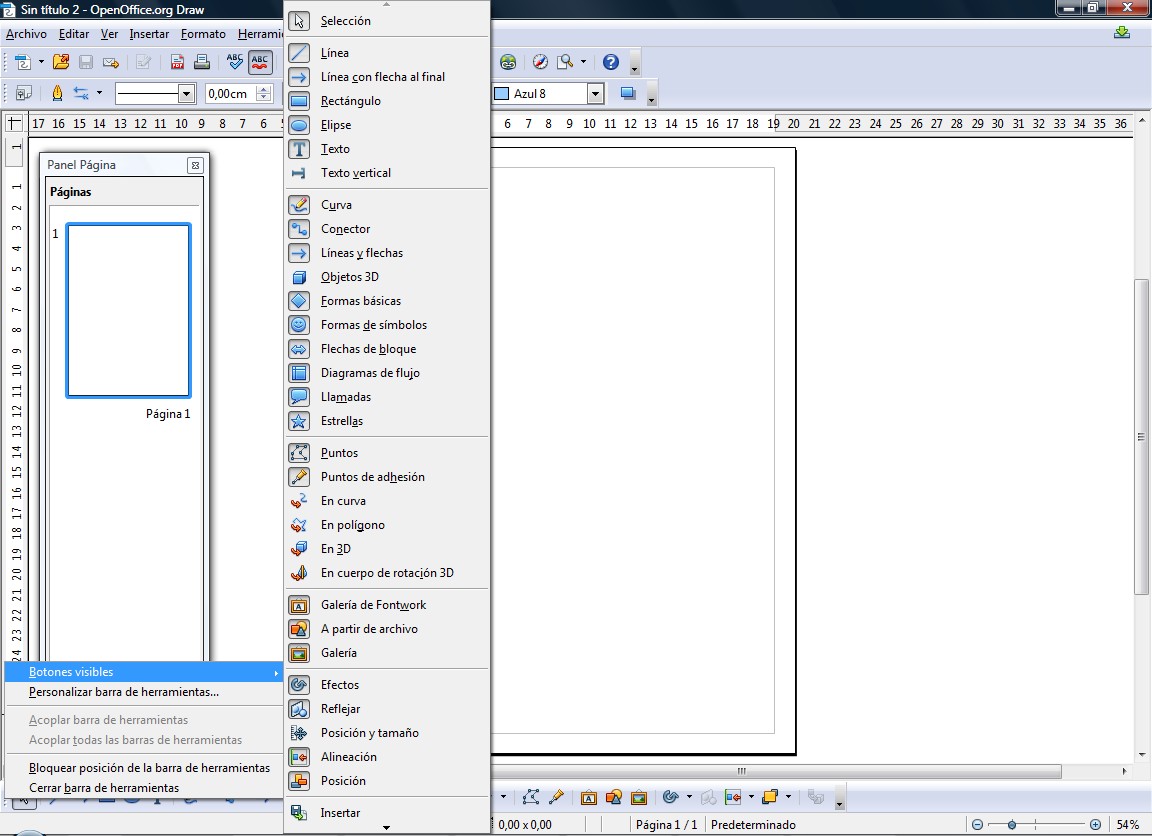Click the Alineación icon in list

299,757
